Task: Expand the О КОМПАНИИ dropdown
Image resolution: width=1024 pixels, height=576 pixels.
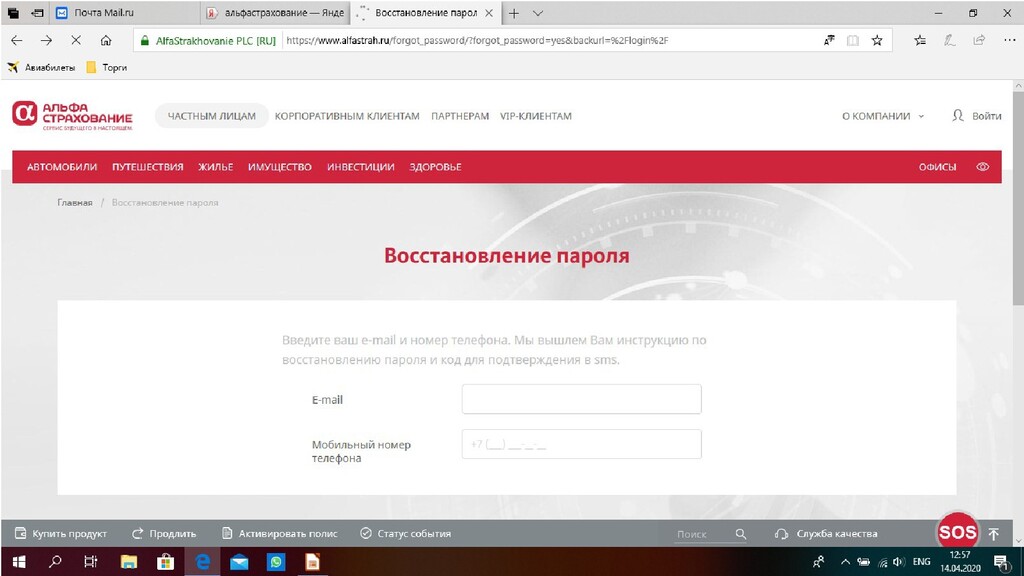Action: (x=883, y=116)
